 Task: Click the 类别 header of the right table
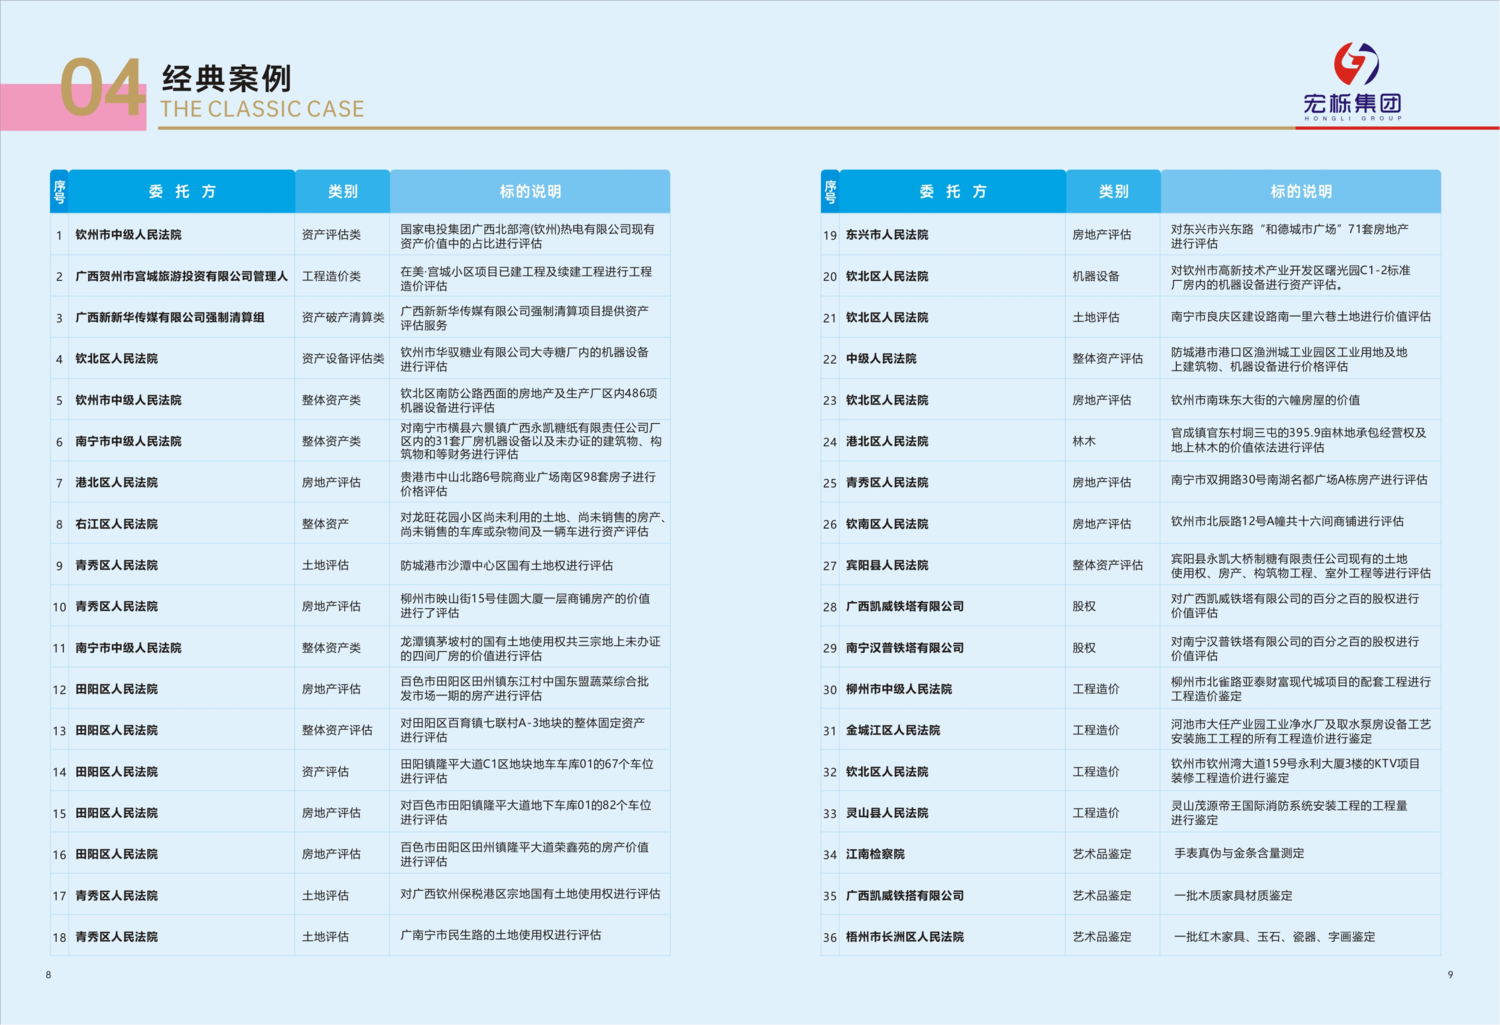[x=1112, y=191]
